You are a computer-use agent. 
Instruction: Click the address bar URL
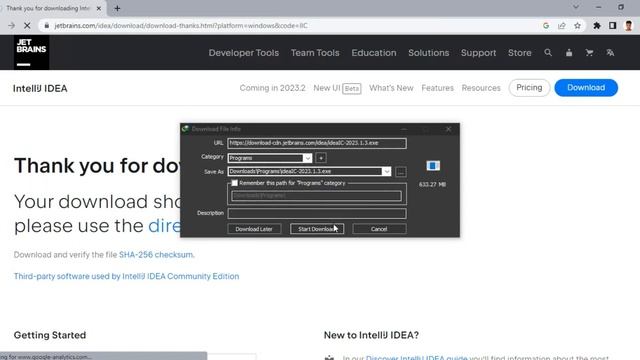[181, 26]
